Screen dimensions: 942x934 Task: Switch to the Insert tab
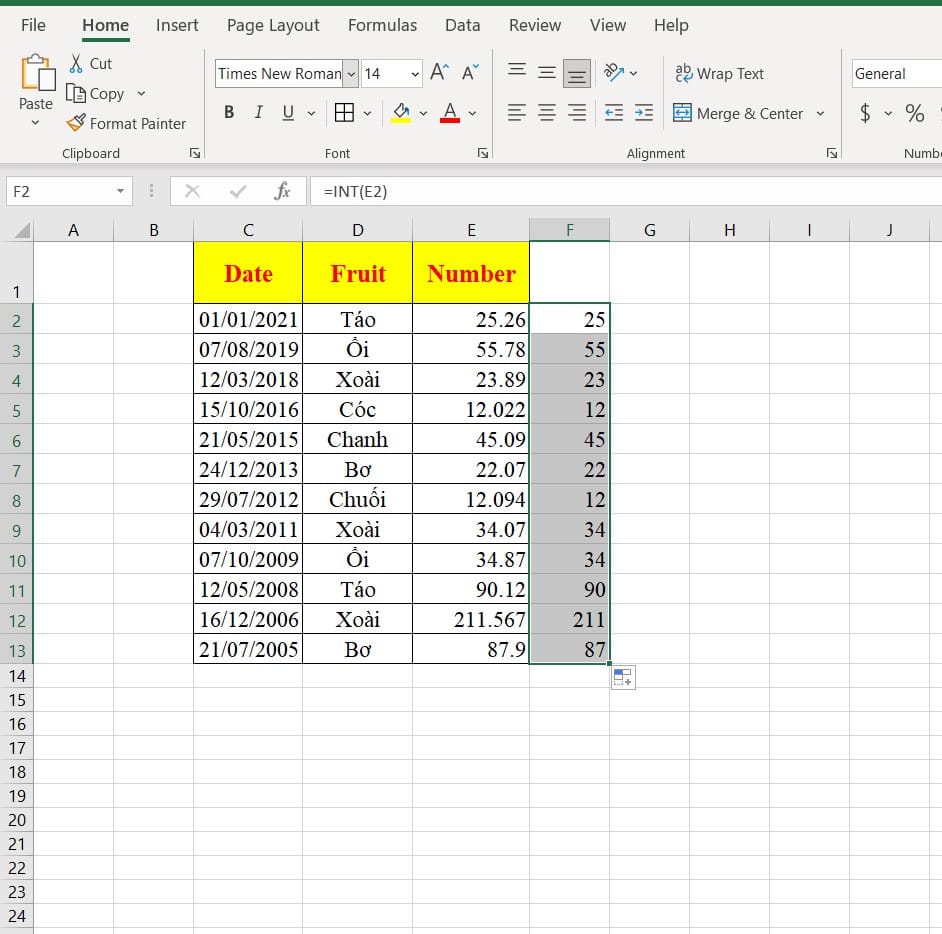pyautogui.click(x=177, y=25)
